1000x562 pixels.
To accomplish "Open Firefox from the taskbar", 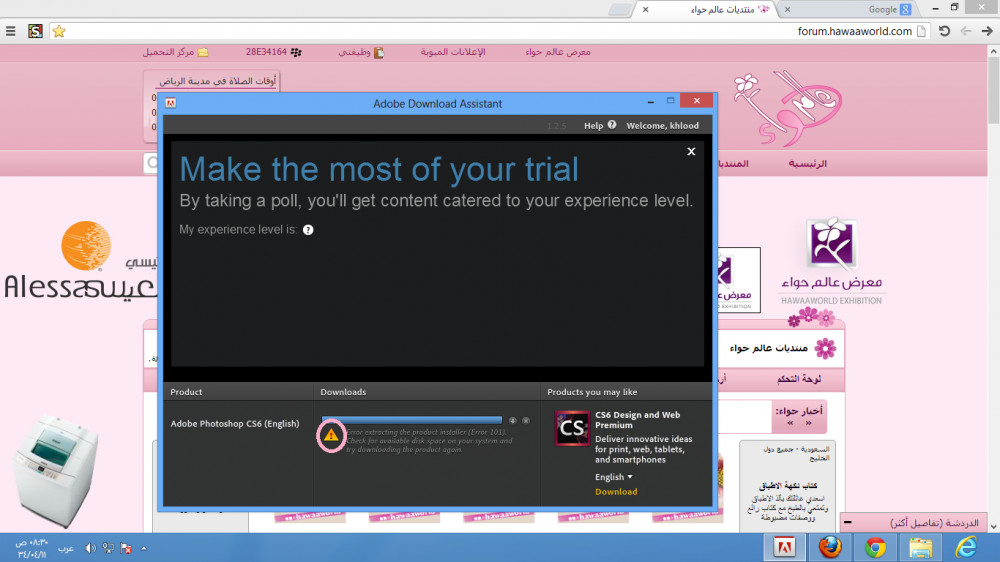I will pos(829,547).
